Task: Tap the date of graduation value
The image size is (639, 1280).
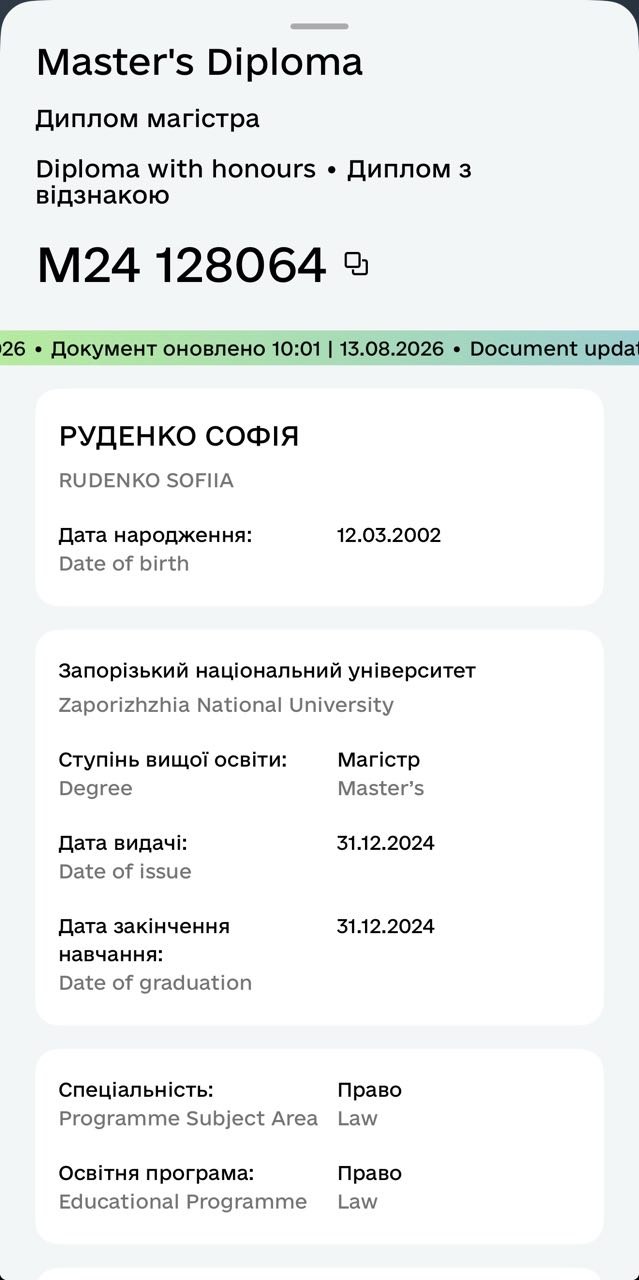Action: tap(386, 926)
